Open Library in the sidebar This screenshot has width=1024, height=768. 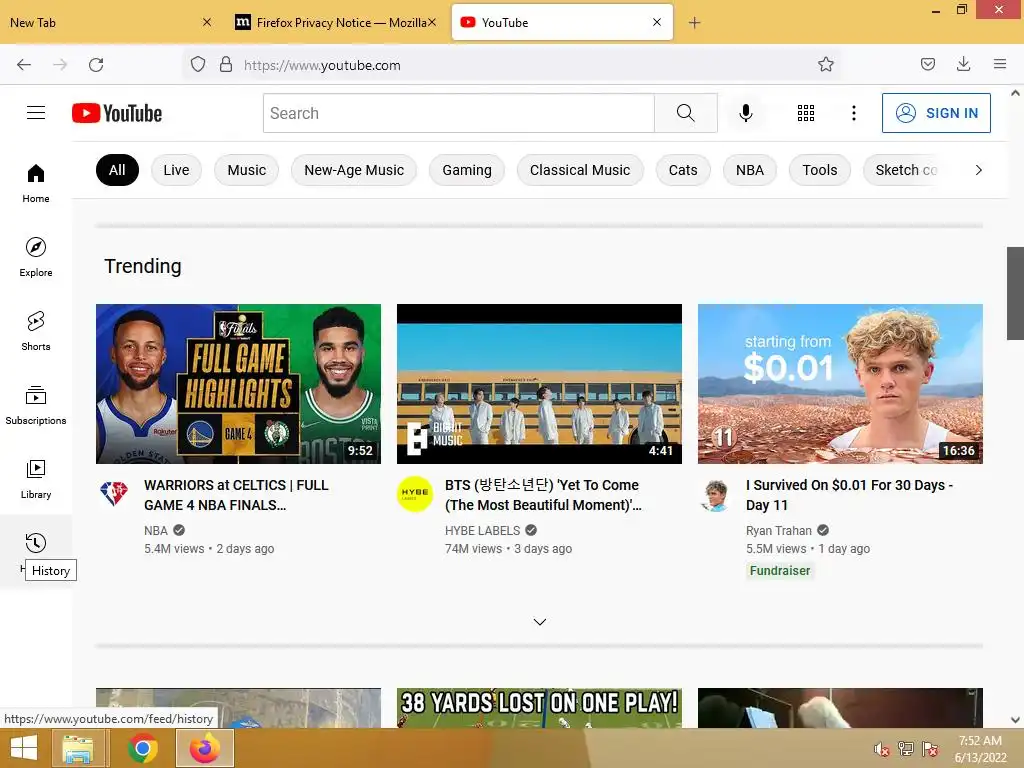[36, 479]
